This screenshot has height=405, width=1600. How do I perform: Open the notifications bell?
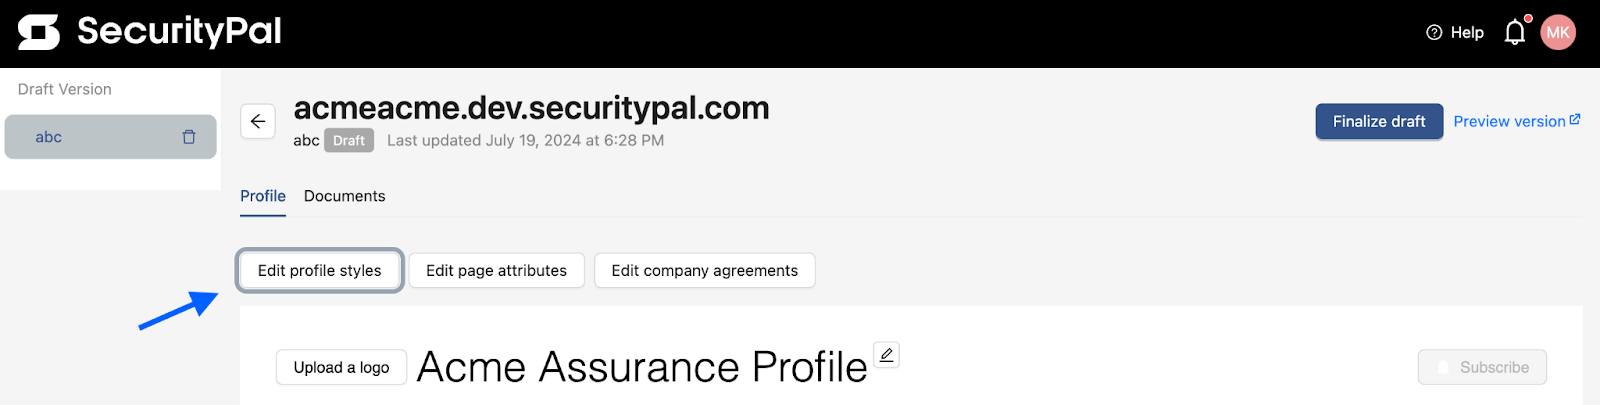[x=1516, y=32]
